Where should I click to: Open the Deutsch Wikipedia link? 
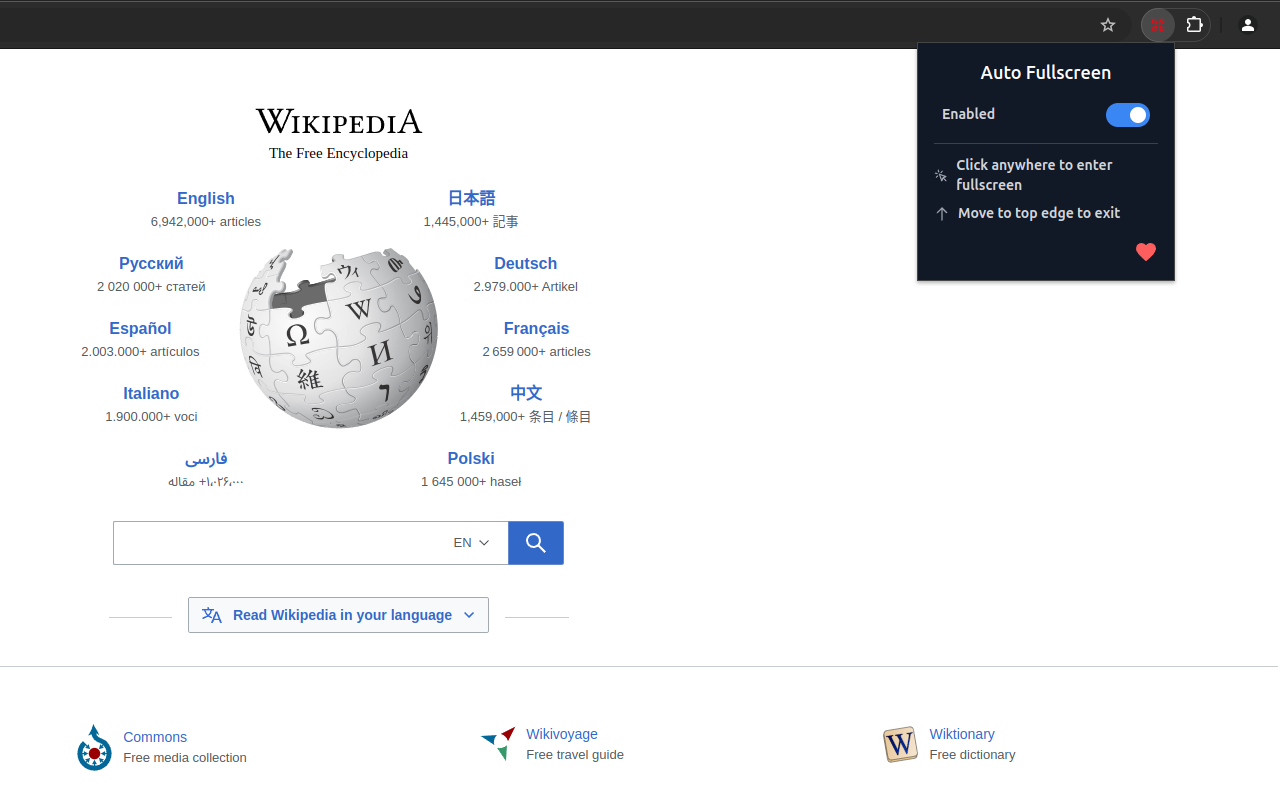pyautogui.click(x=525, y=263)
